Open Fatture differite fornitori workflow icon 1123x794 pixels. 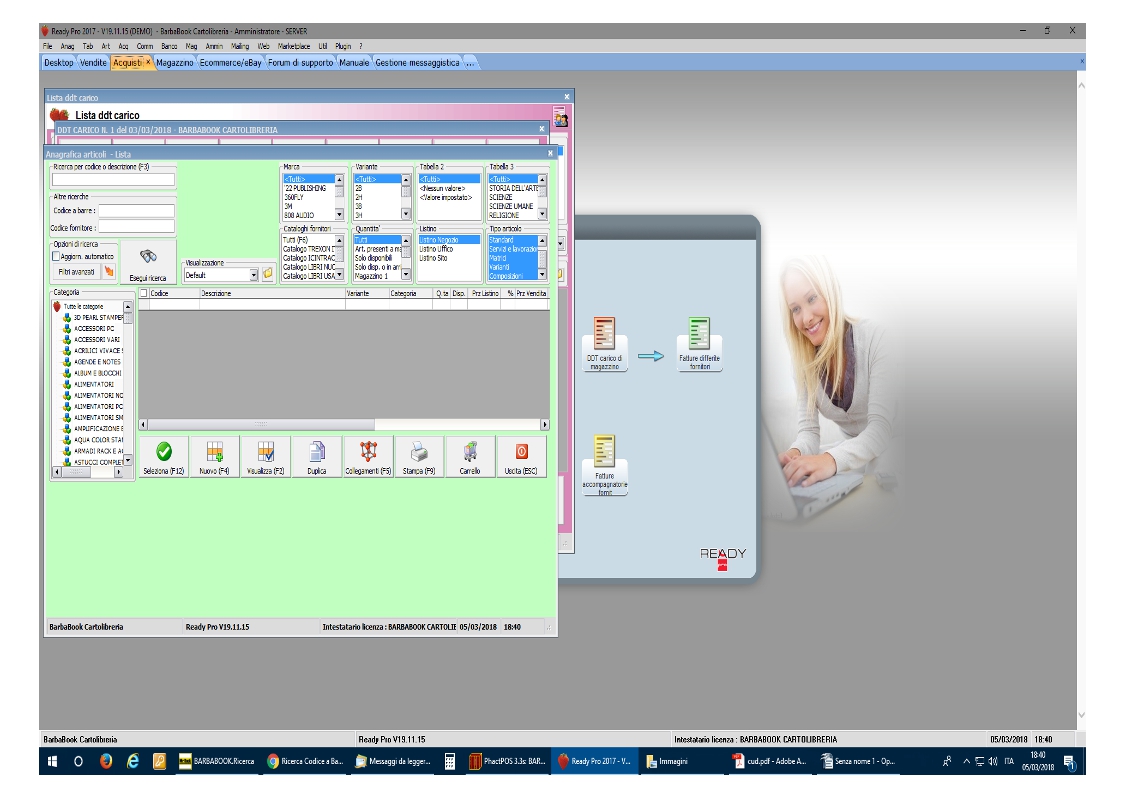[x=699, y=344]
